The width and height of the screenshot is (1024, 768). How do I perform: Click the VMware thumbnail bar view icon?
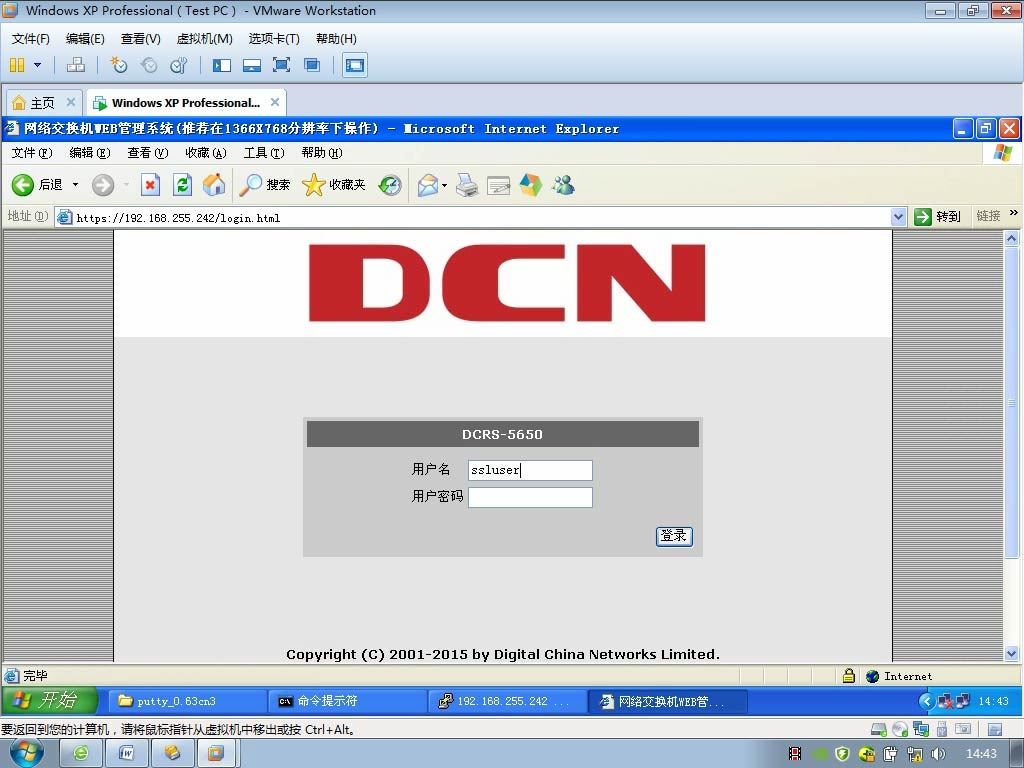click(251, 65)
